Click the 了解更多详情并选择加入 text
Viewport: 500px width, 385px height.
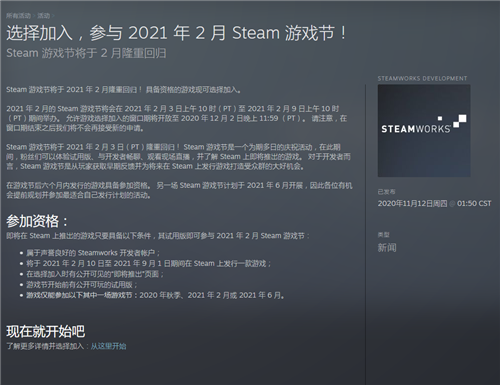(x=45, y=346)
